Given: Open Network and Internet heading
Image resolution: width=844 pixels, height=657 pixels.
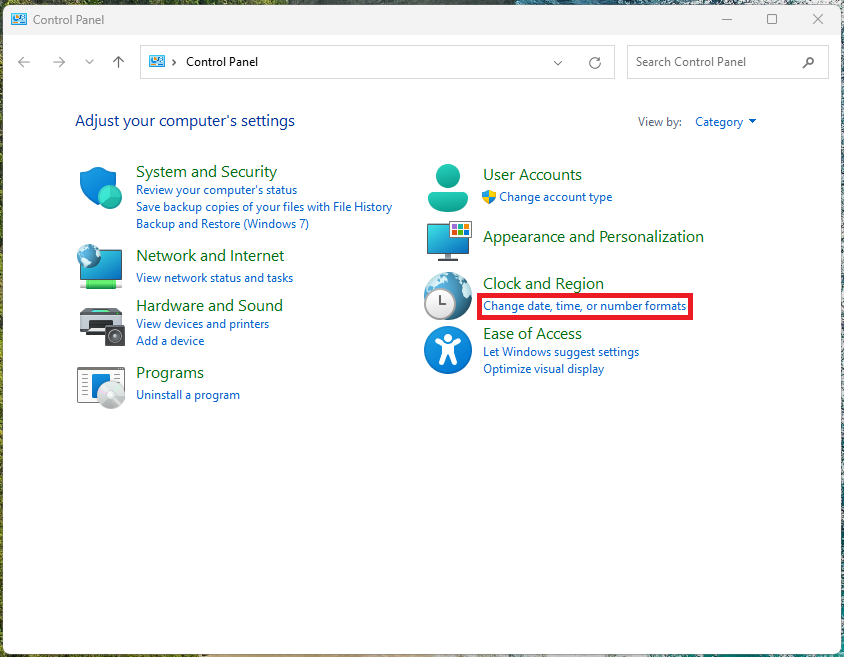Looking at the screenshot, I should [210, 256].
